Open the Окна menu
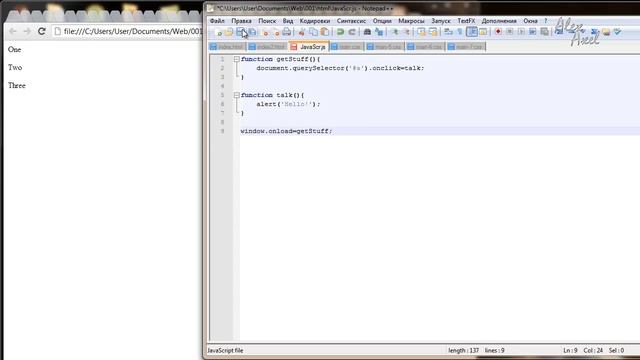 [x=530, y=21]
